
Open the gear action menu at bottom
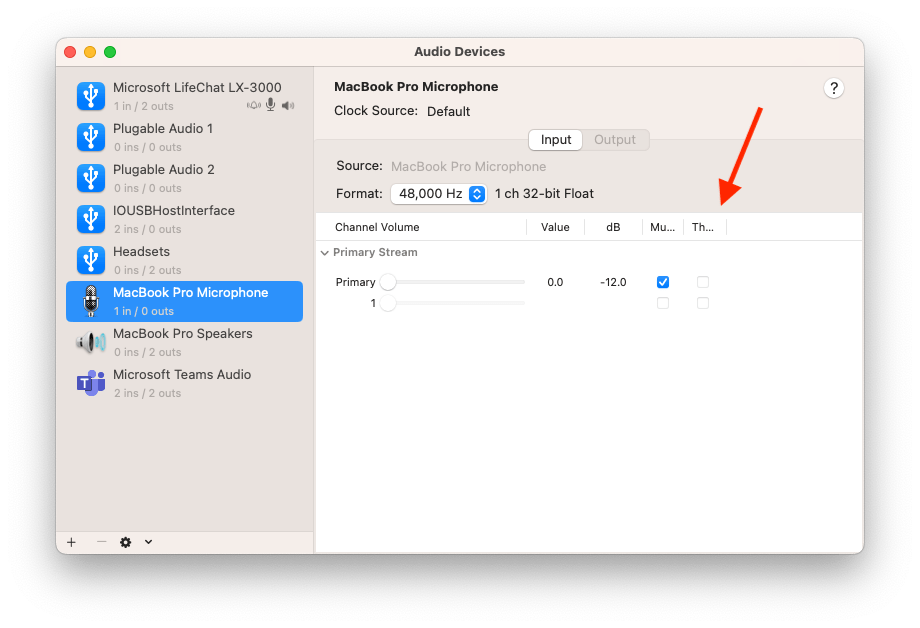pos(125,542)
